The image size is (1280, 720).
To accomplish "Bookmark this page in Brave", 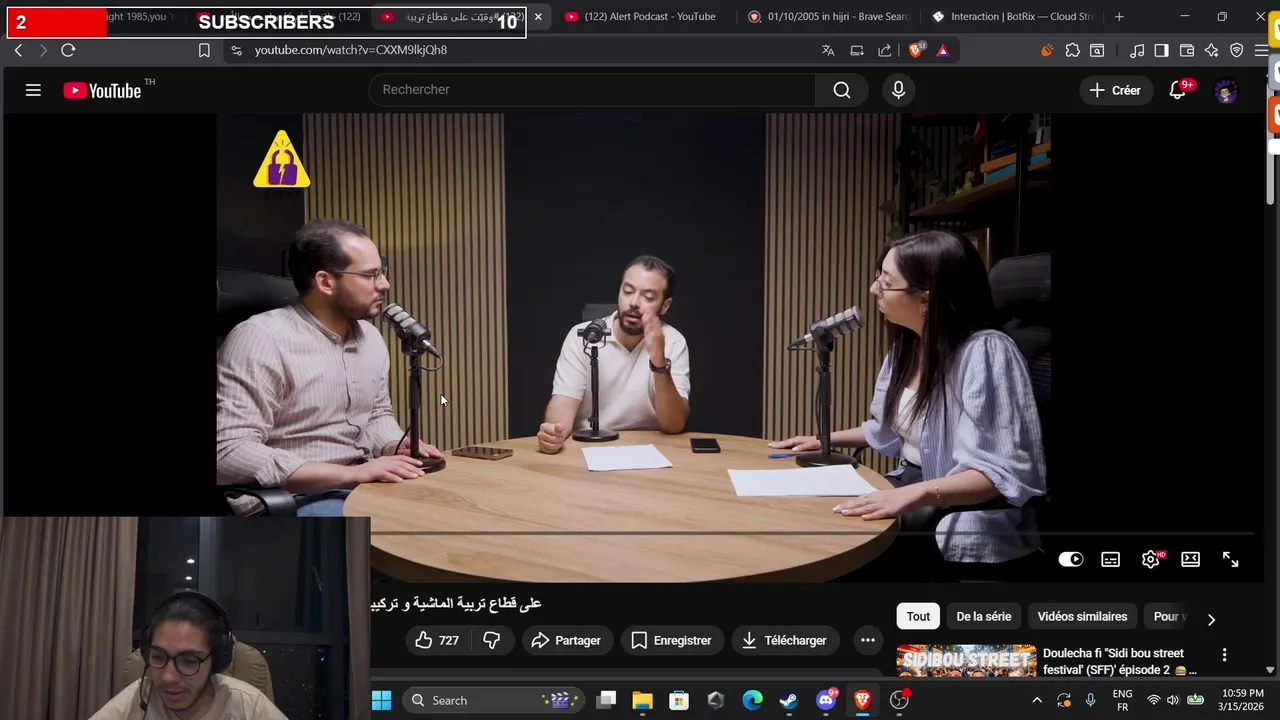I will click(204, 50).
